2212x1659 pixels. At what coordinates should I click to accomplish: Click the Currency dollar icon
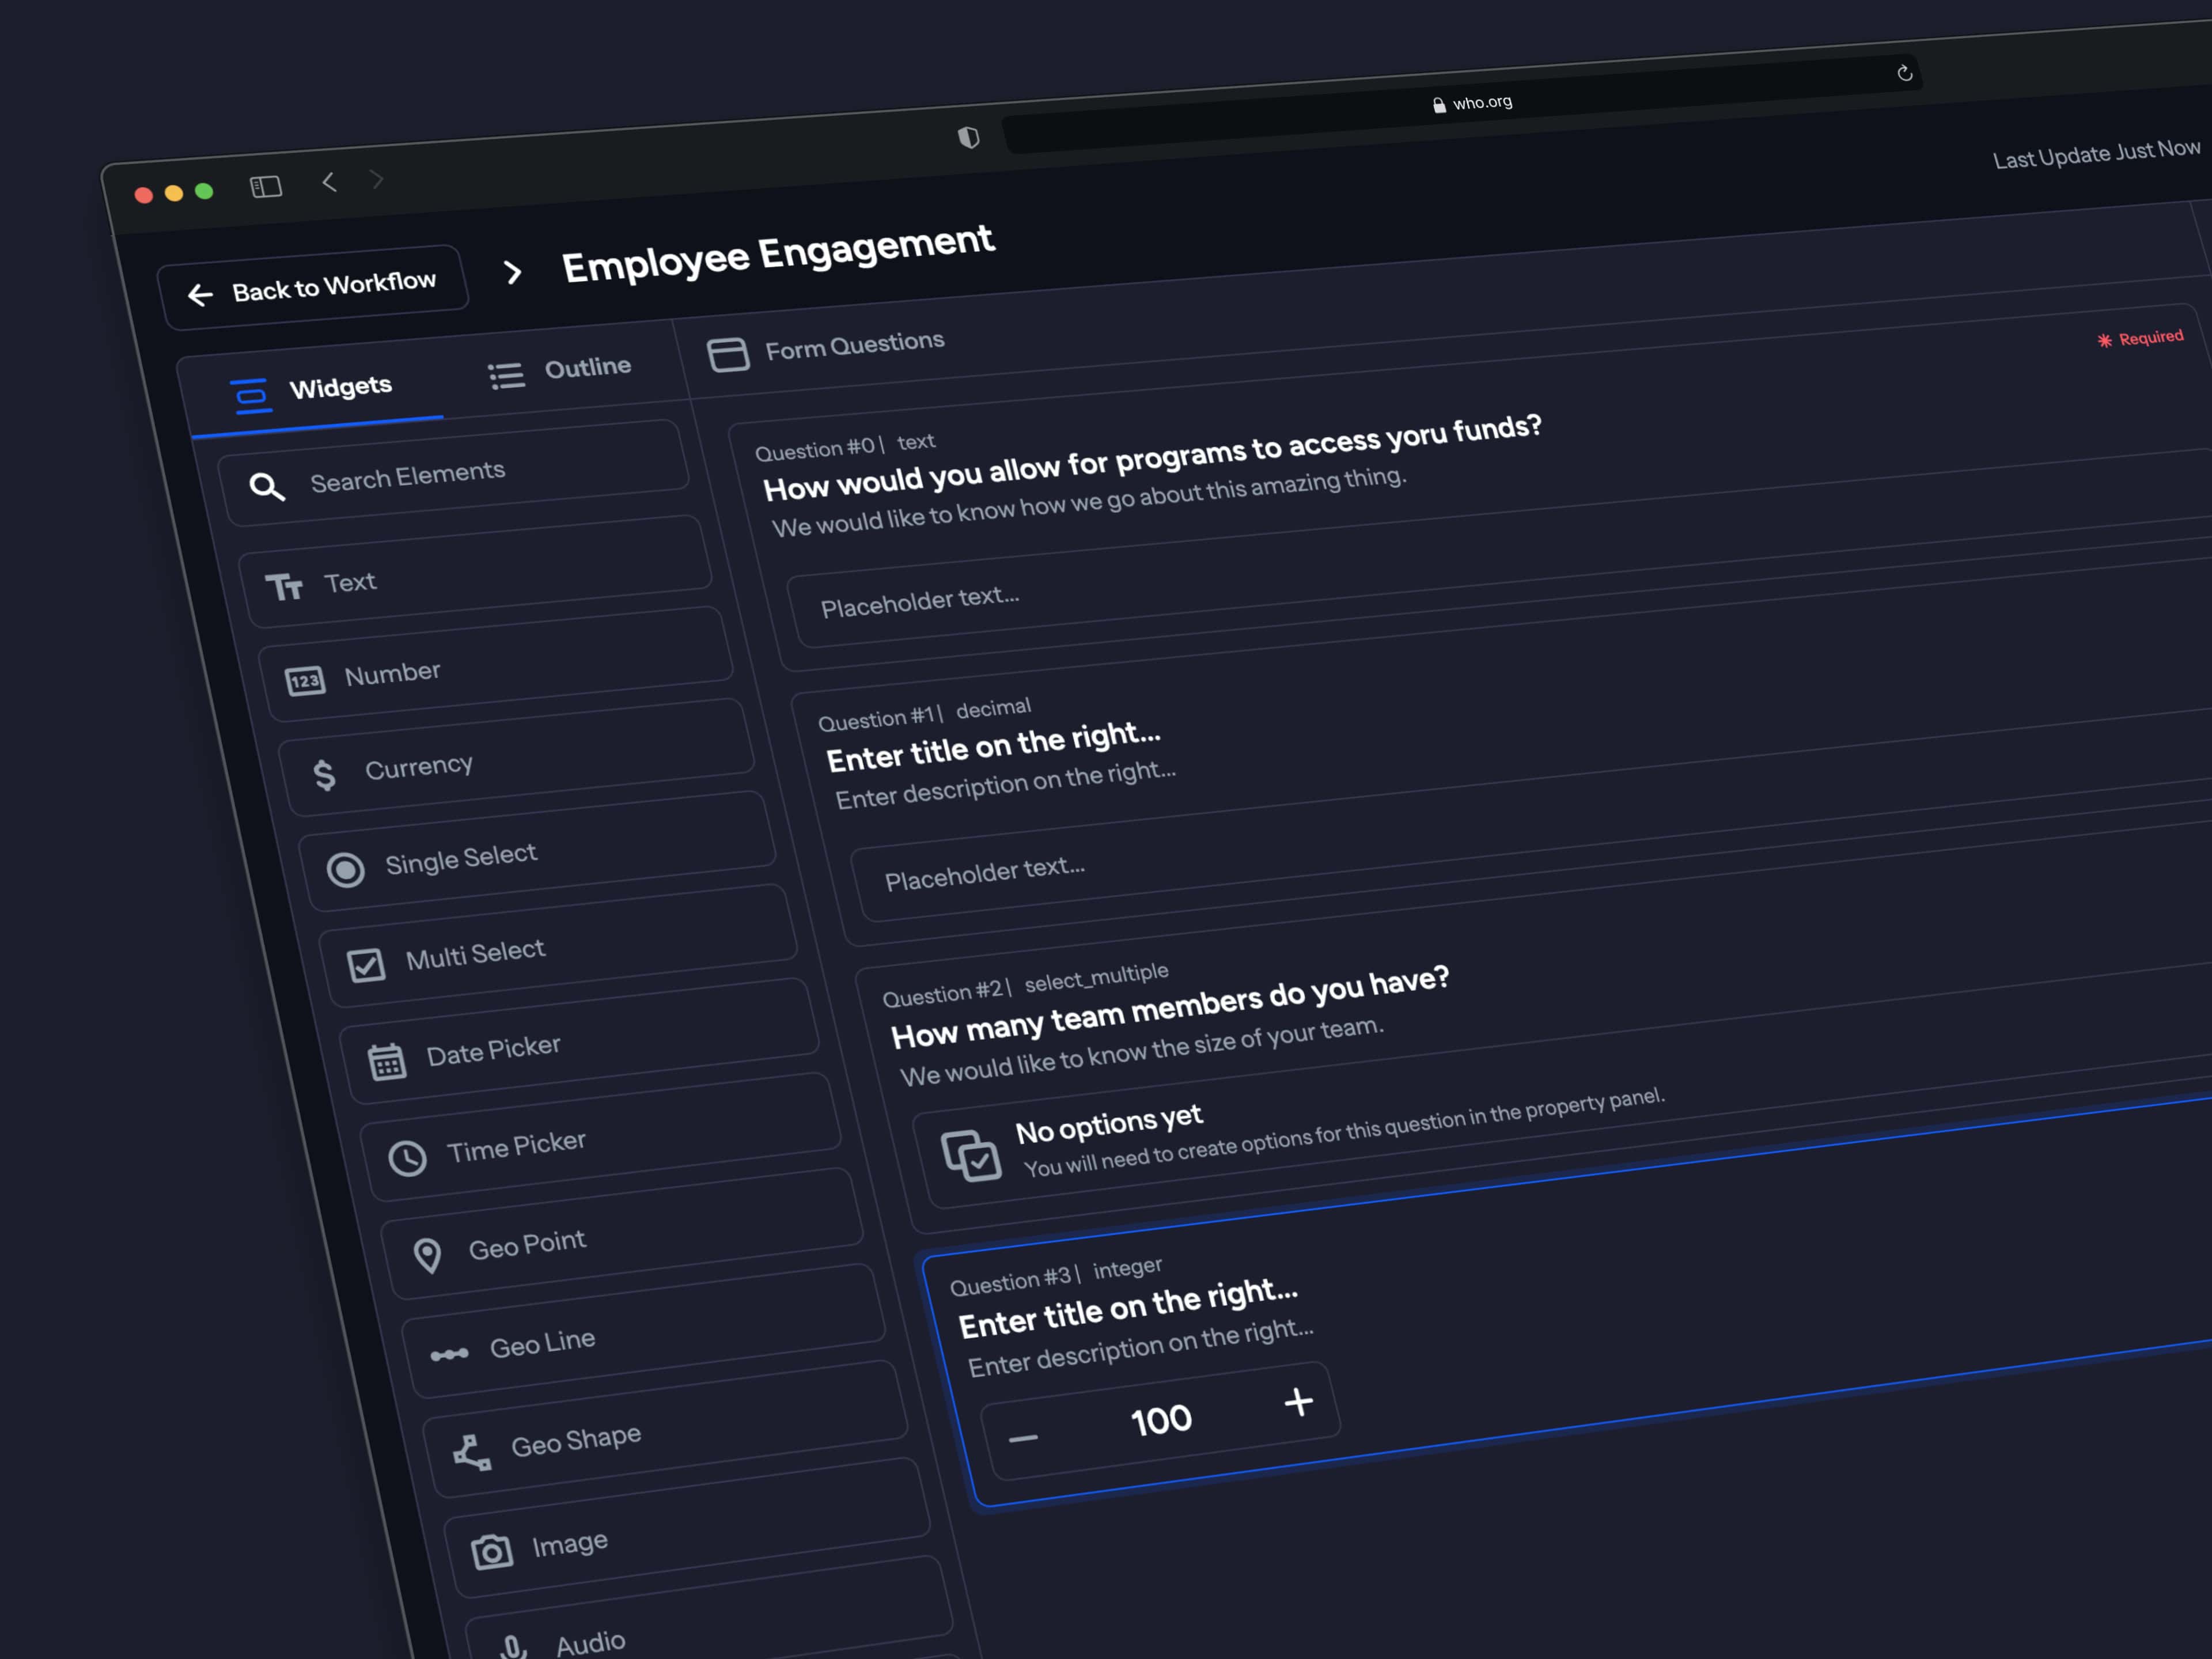(324, 774)
